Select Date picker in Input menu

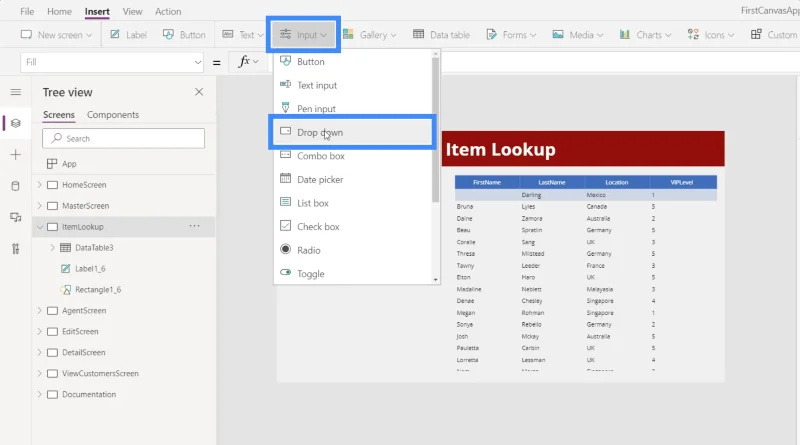coord(353,179)
